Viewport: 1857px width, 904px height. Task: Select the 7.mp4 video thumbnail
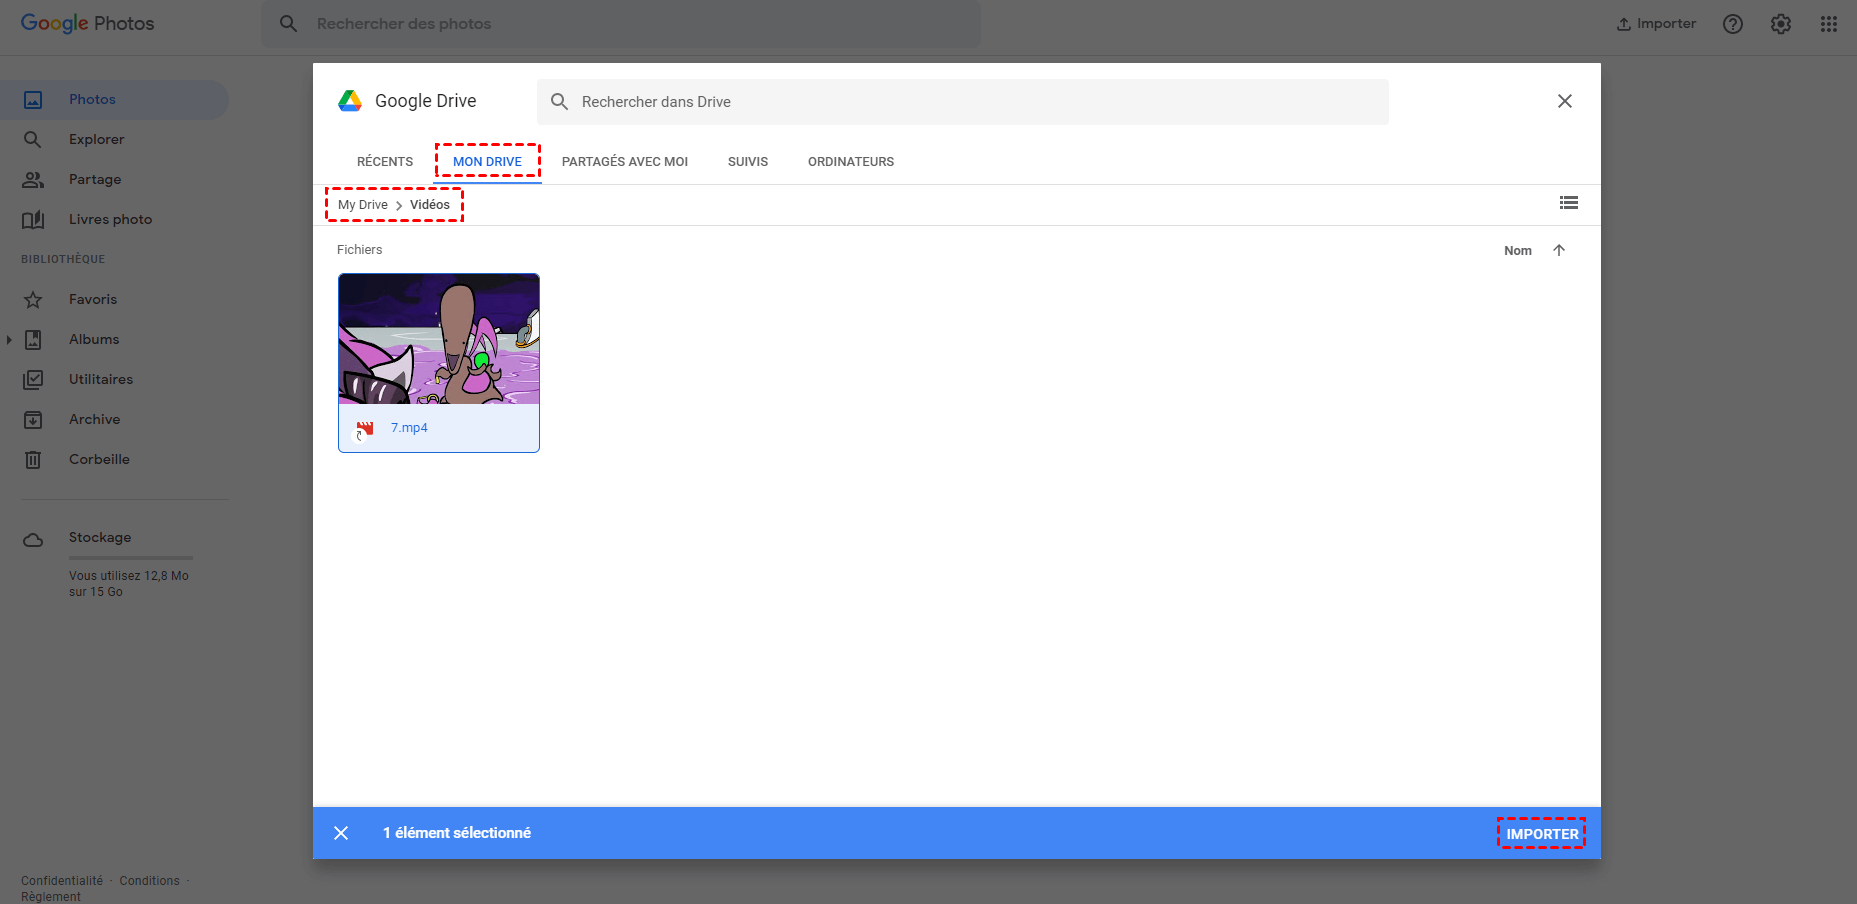coord(439,339)
